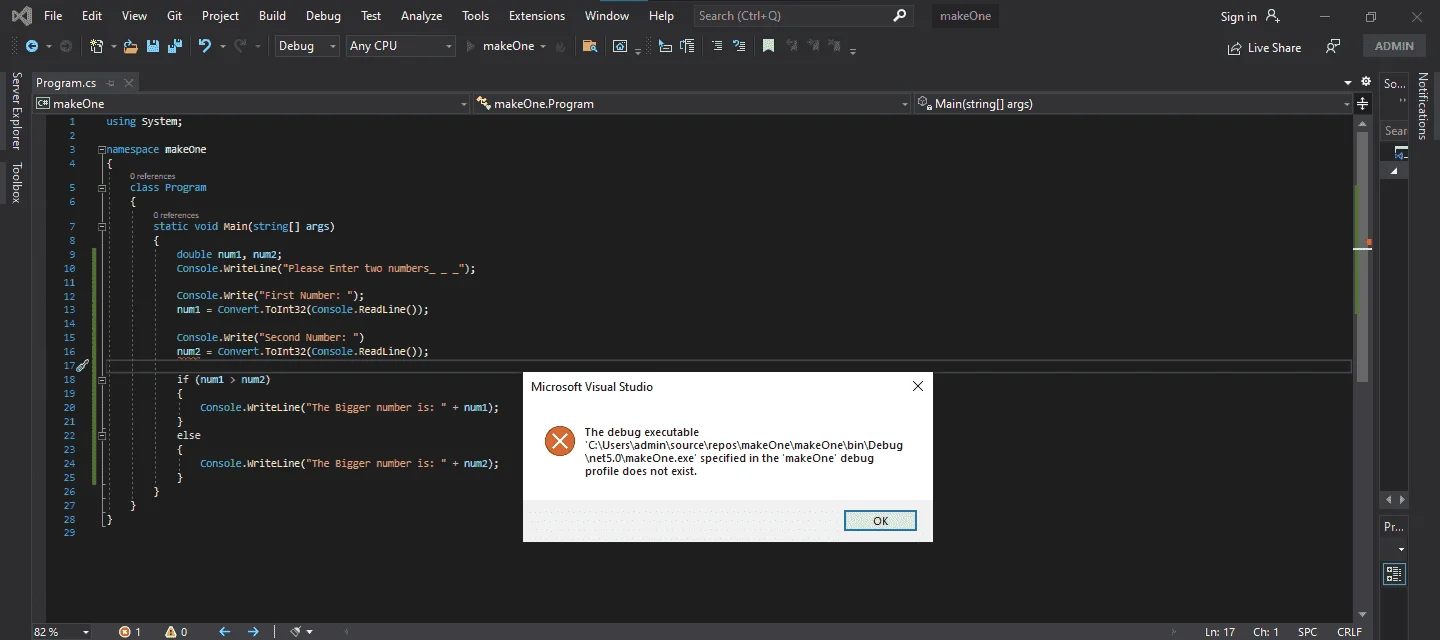Open the Project menu

pyautogui.click(x=220, y=16)
